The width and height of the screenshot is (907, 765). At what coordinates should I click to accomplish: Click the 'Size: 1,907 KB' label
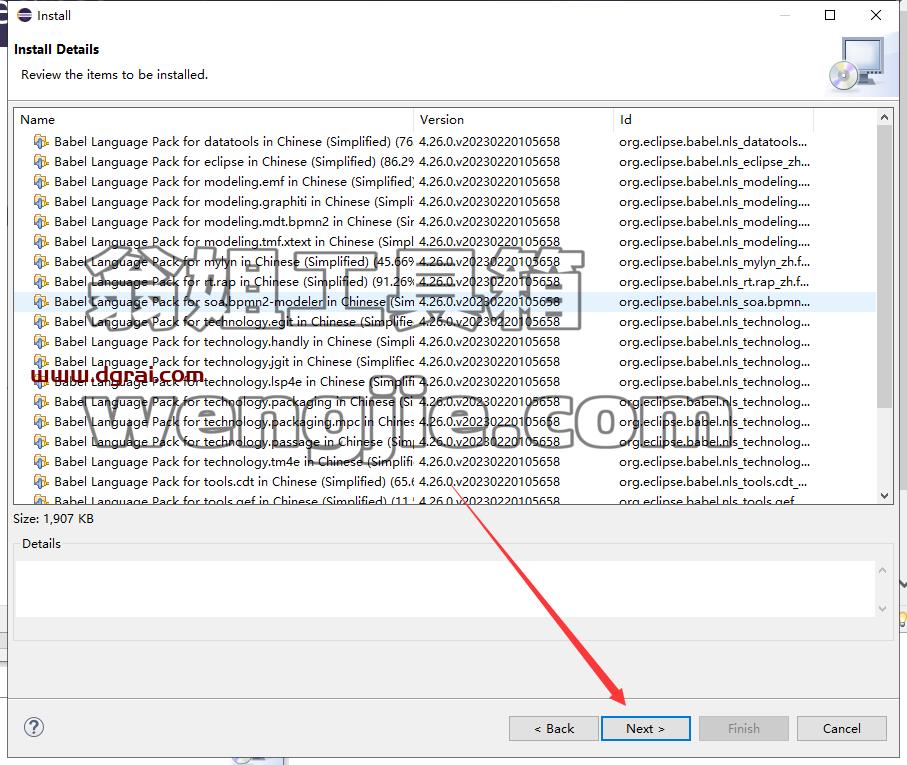[x=53, y=519]
